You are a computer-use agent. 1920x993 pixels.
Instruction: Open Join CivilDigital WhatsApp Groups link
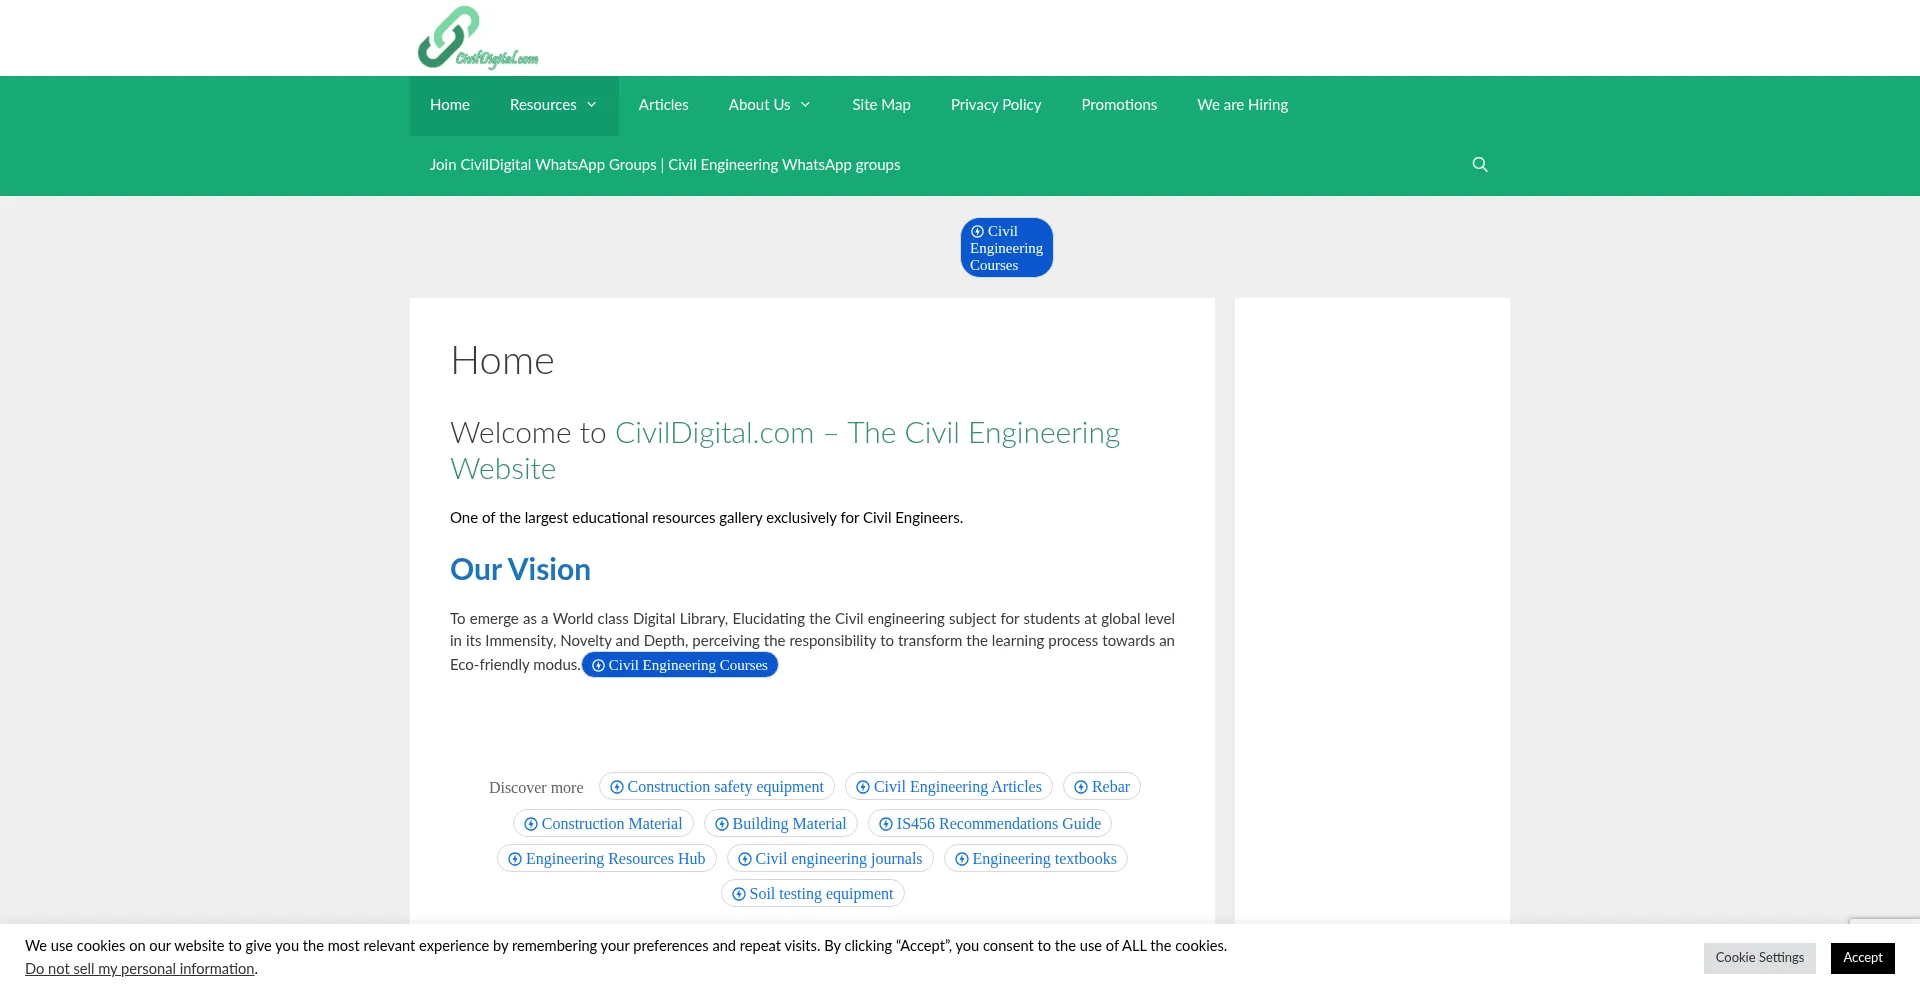(664, 165)
